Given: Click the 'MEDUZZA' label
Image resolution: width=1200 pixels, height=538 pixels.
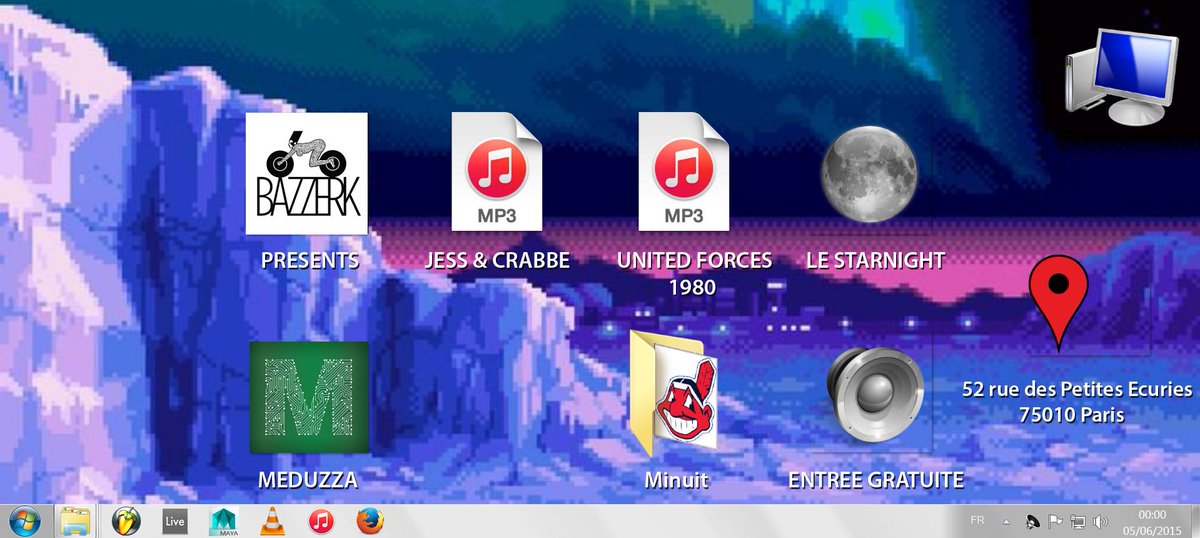Looking at the screenshot, I should [307, 481].
